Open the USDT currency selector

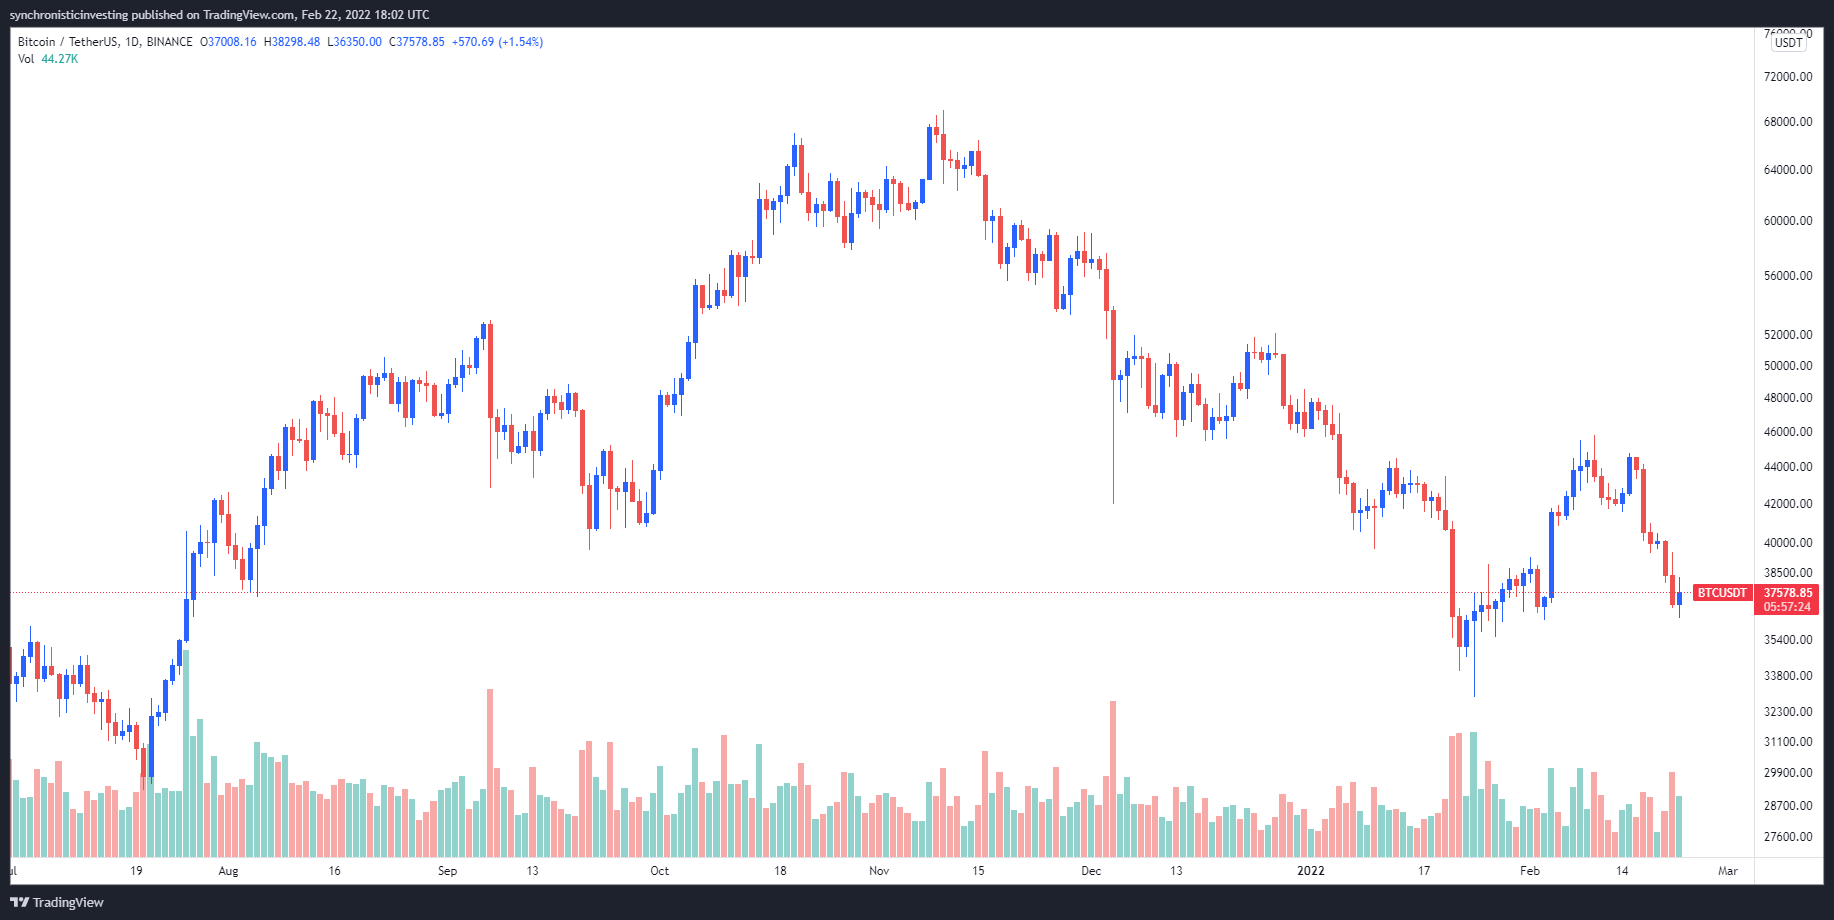1788,43
